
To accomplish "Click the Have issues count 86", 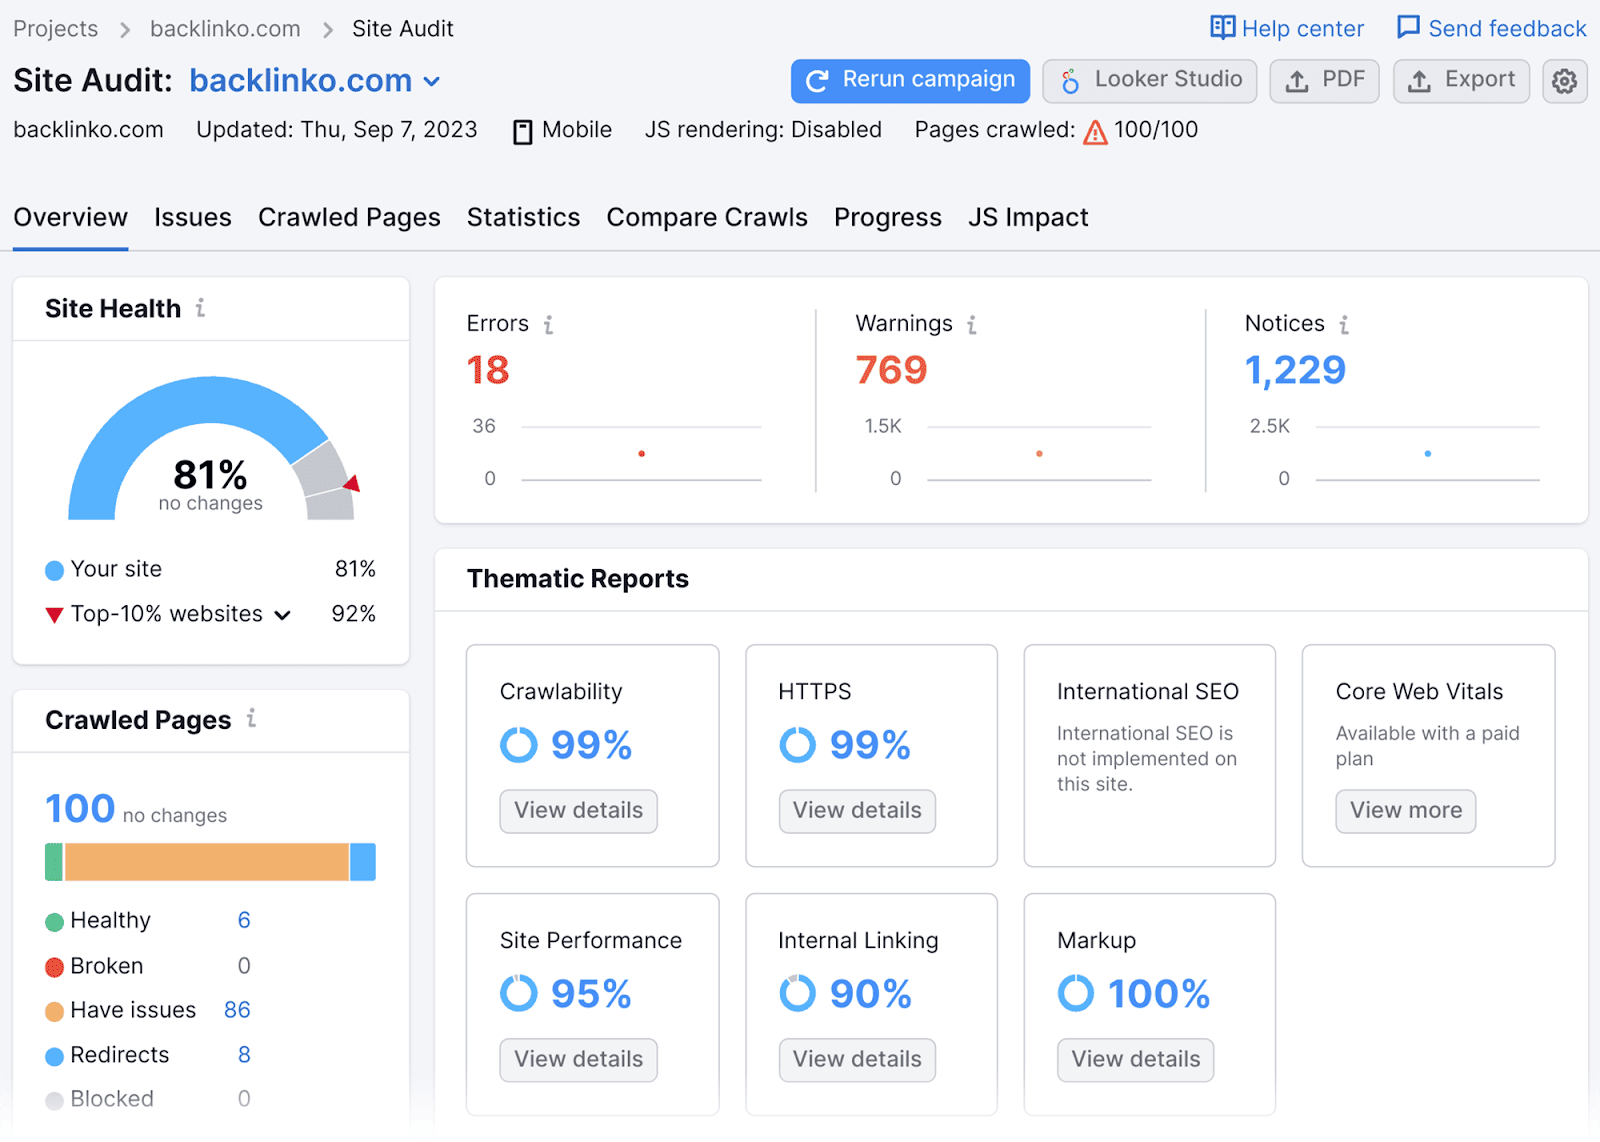I will 237,1011.
